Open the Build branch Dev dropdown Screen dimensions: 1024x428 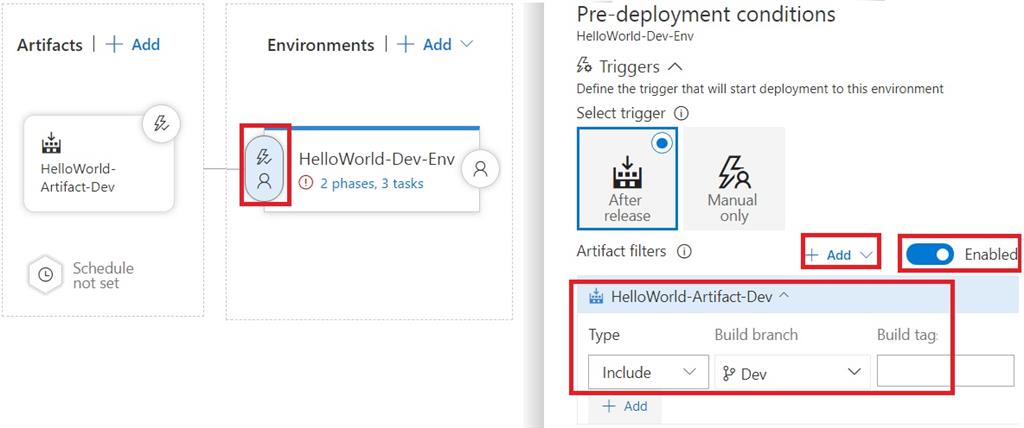point(790,372)
